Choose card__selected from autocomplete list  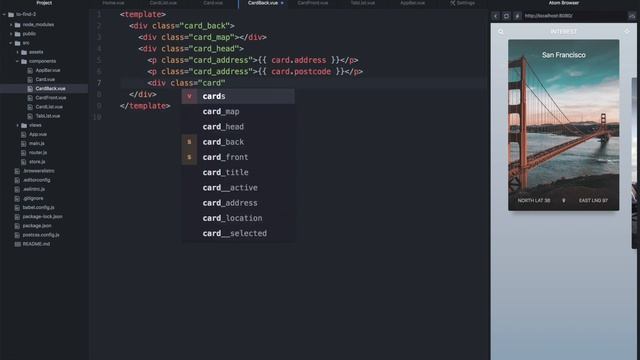[238, 233]
